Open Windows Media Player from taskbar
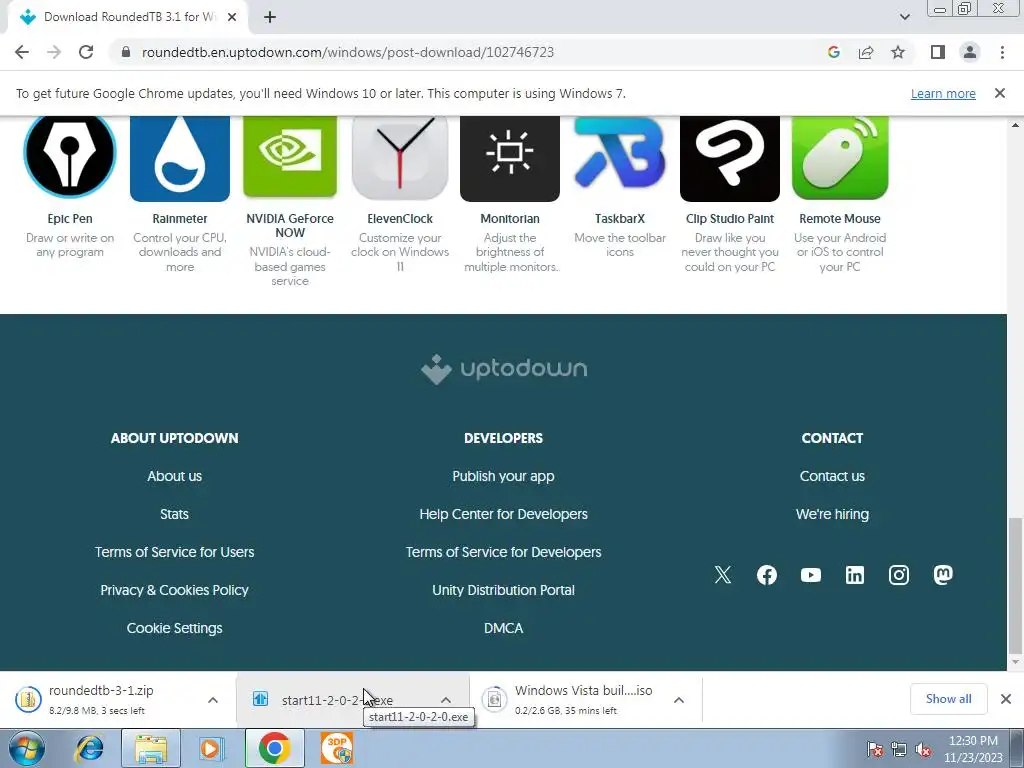 (x=211, y=748)
